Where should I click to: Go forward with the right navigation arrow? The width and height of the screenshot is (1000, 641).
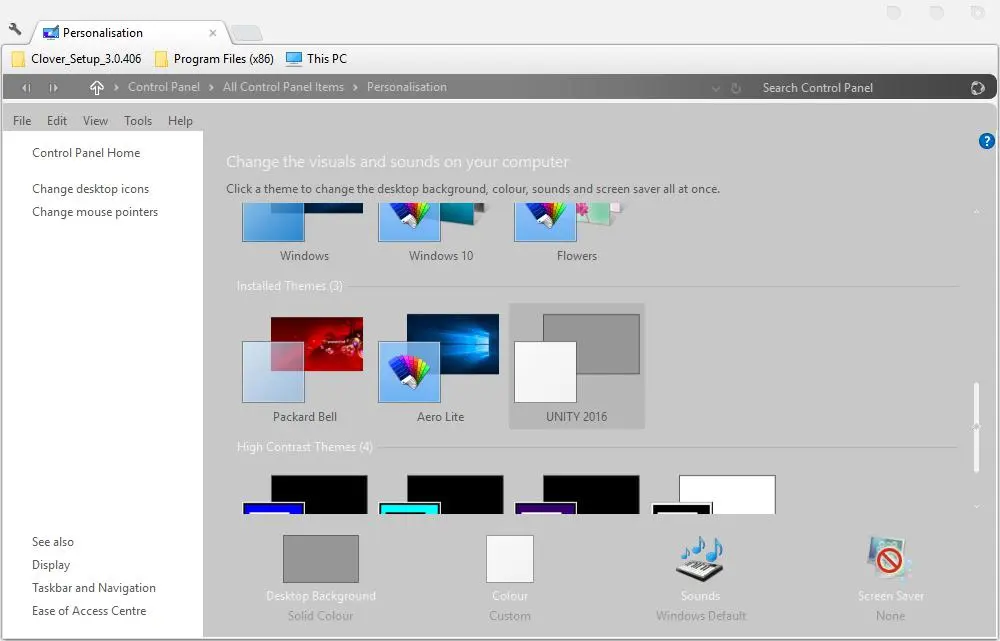(x=53, y=88)
